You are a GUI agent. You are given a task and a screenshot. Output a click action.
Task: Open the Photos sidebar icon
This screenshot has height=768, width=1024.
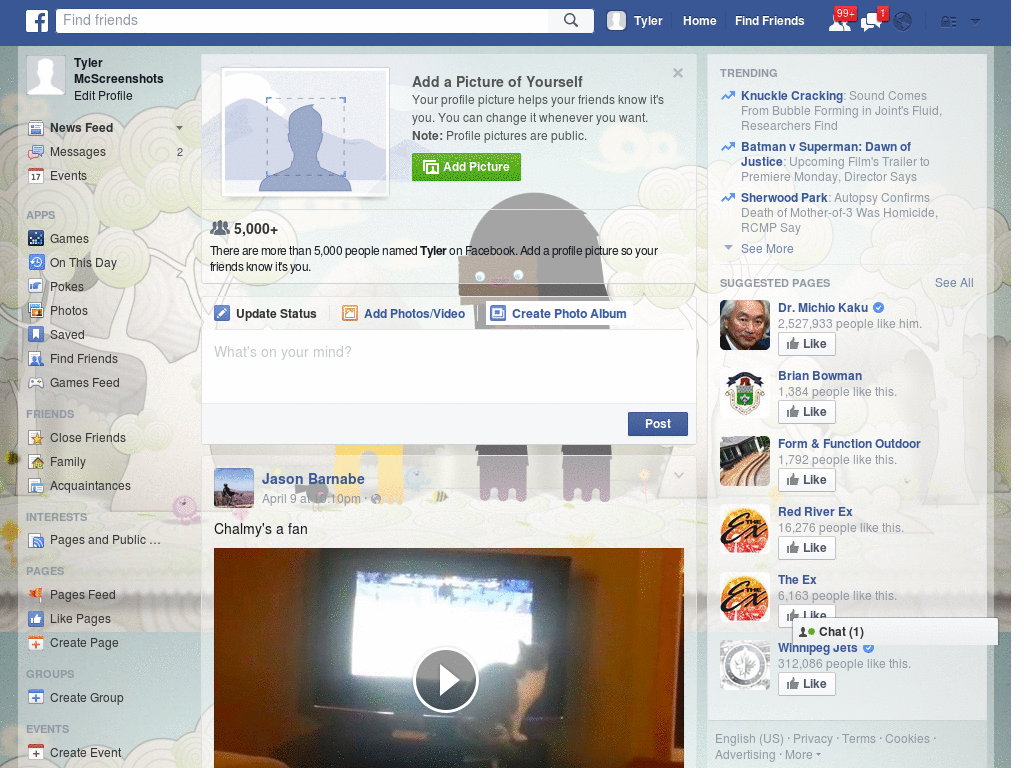36,311
